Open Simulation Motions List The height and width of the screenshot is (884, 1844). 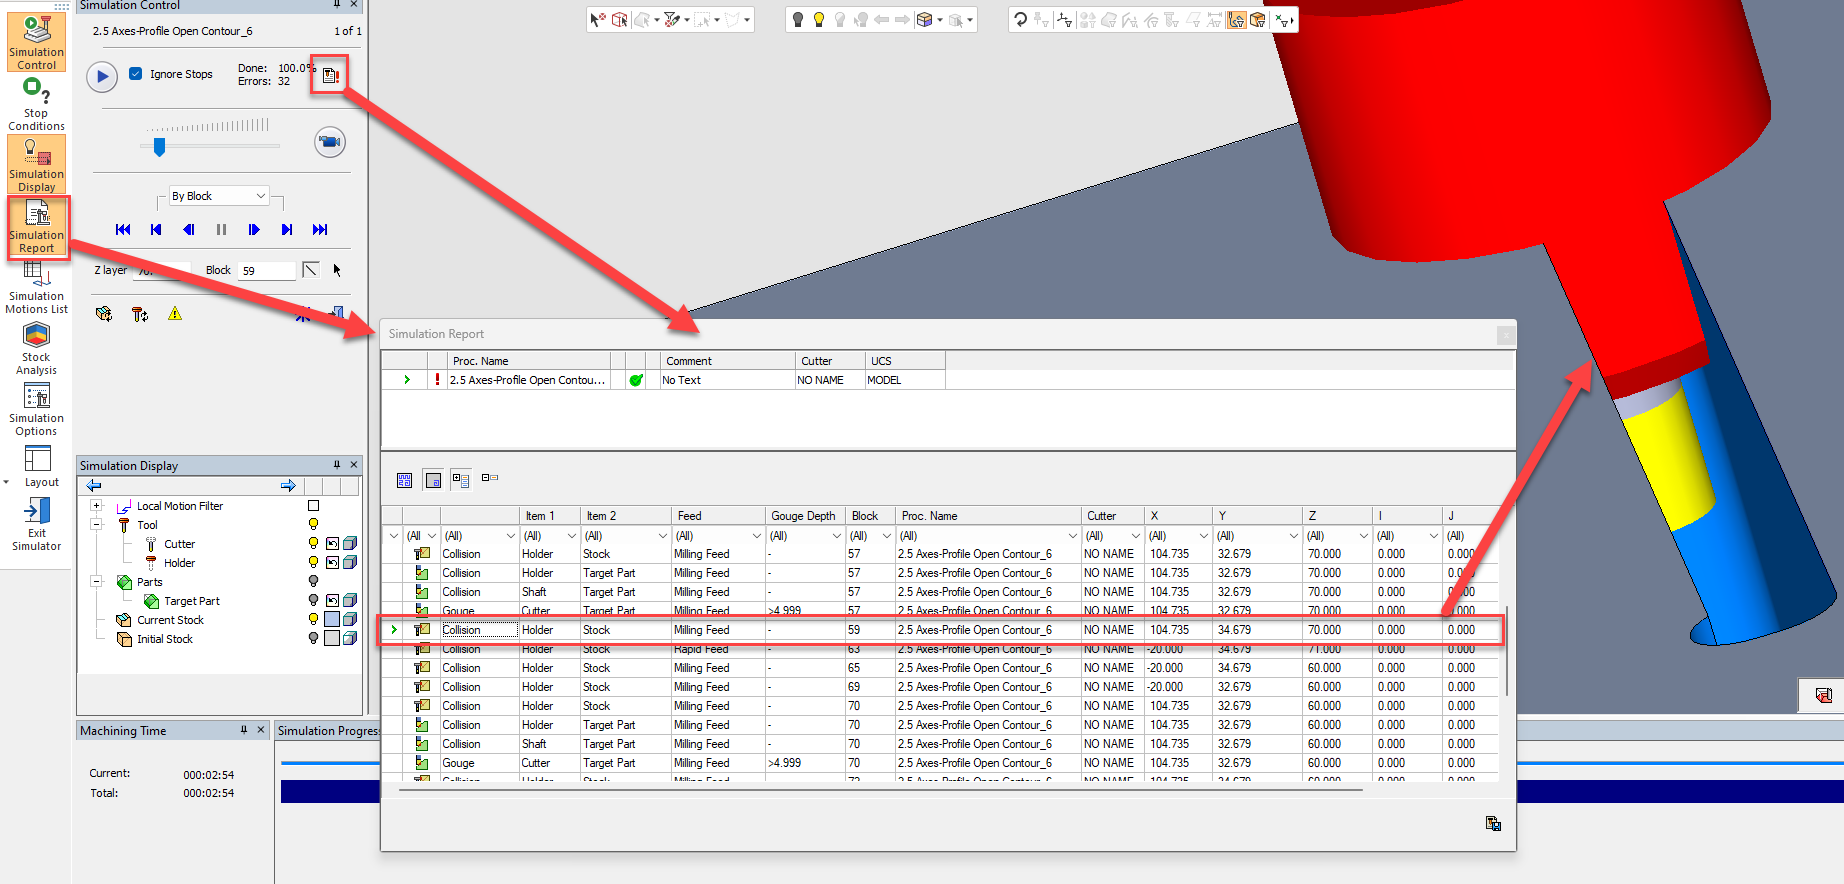coord(36,287)
